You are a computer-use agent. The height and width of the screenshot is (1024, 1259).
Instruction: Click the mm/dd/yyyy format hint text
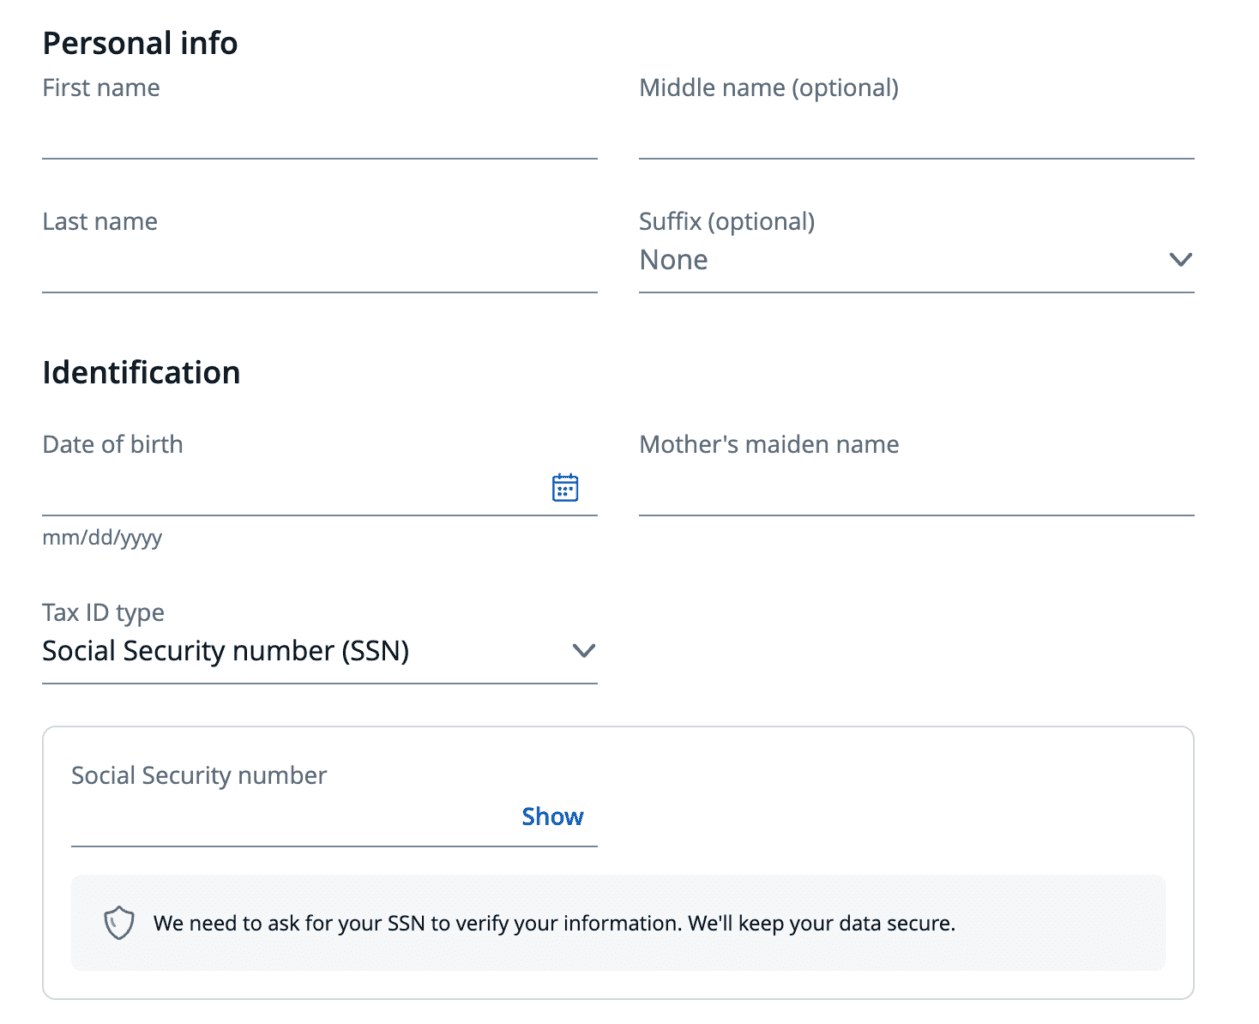coord(102,538)
